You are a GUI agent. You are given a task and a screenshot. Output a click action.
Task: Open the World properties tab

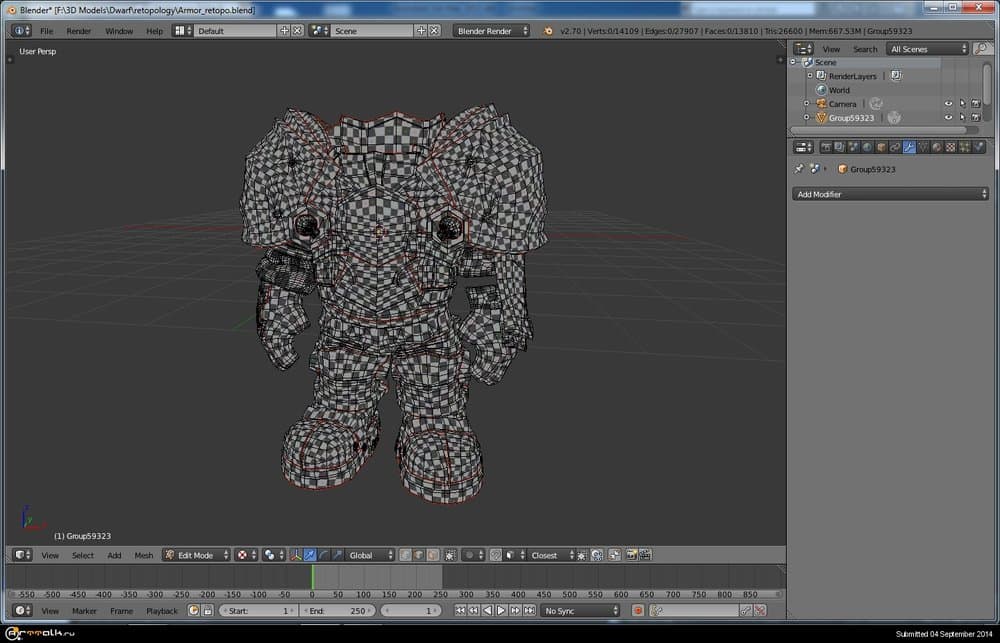(x=867, y=147)
